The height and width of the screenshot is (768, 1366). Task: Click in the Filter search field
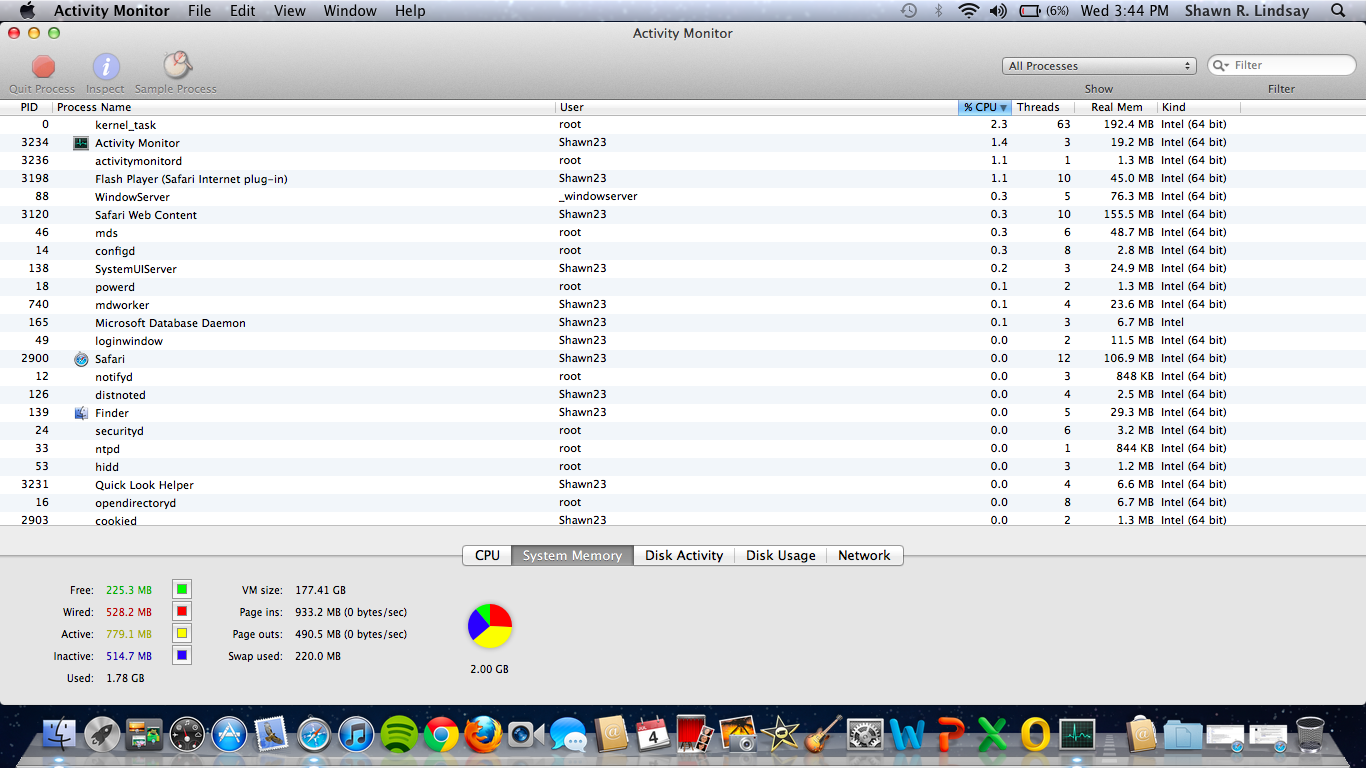1282,65
